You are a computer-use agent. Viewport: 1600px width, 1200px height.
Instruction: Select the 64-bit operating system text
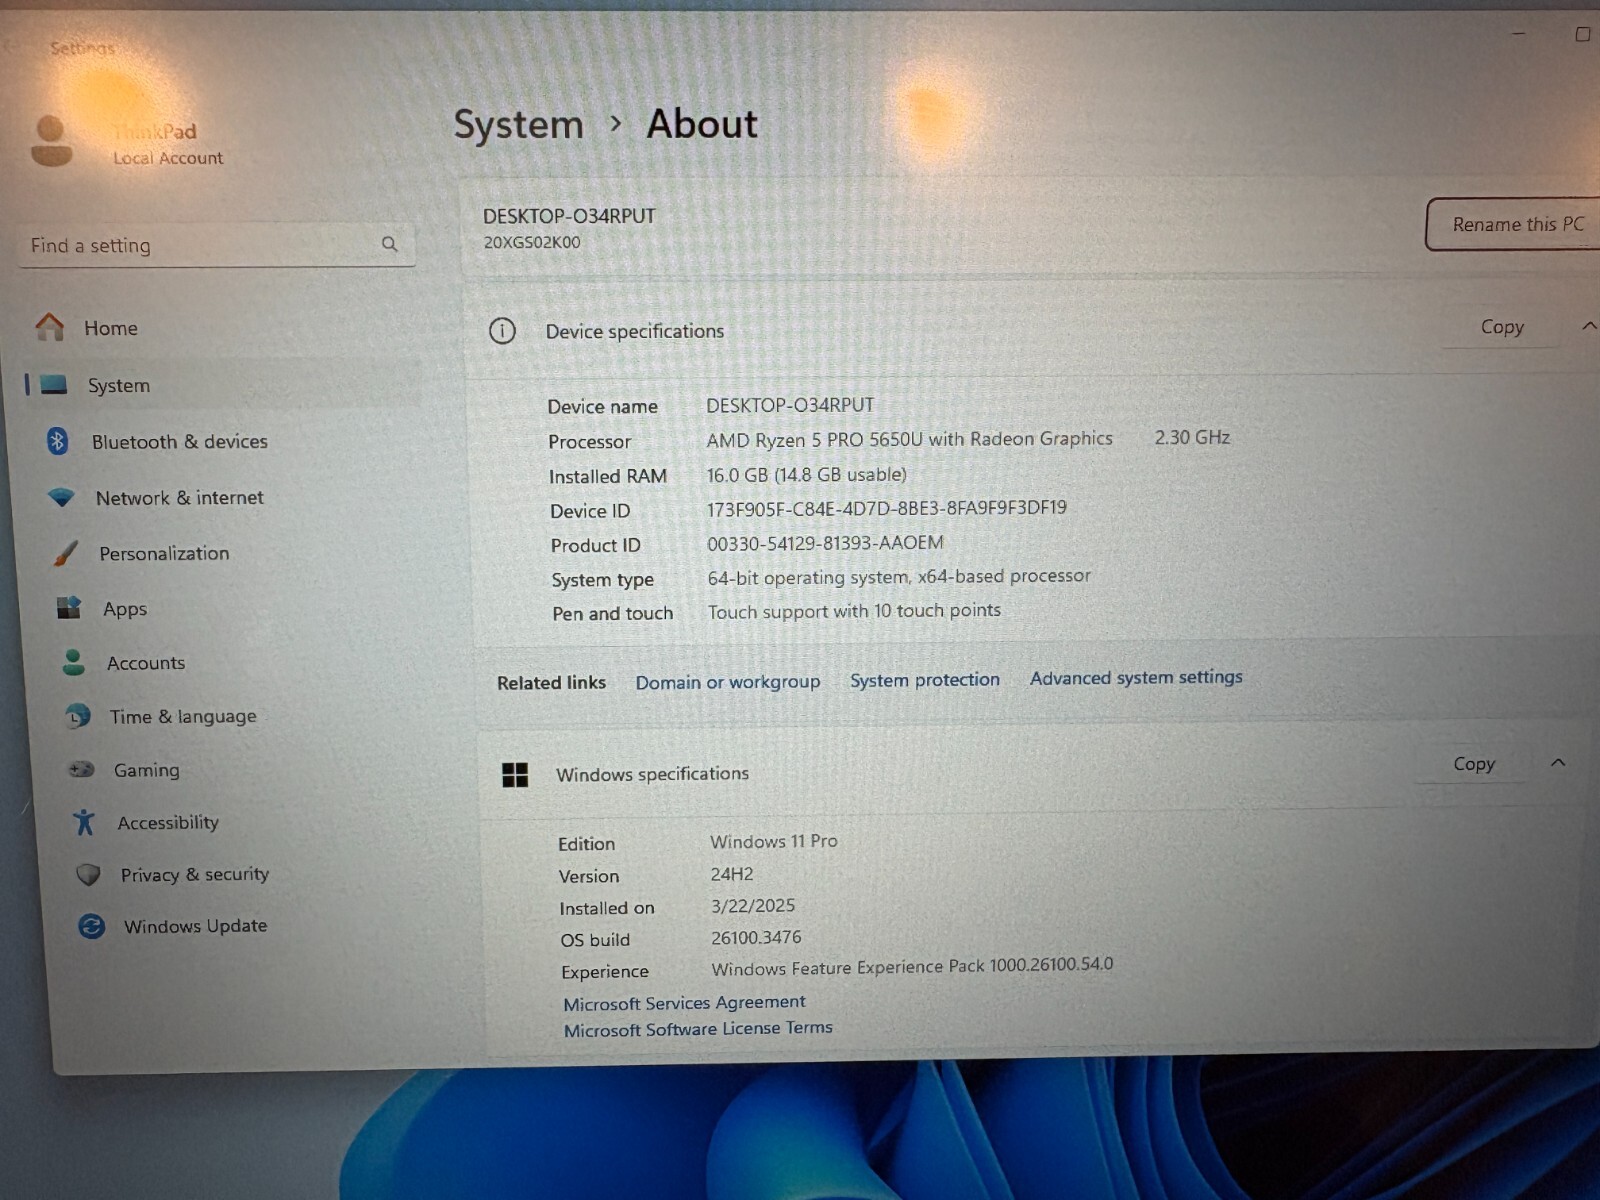899,577
